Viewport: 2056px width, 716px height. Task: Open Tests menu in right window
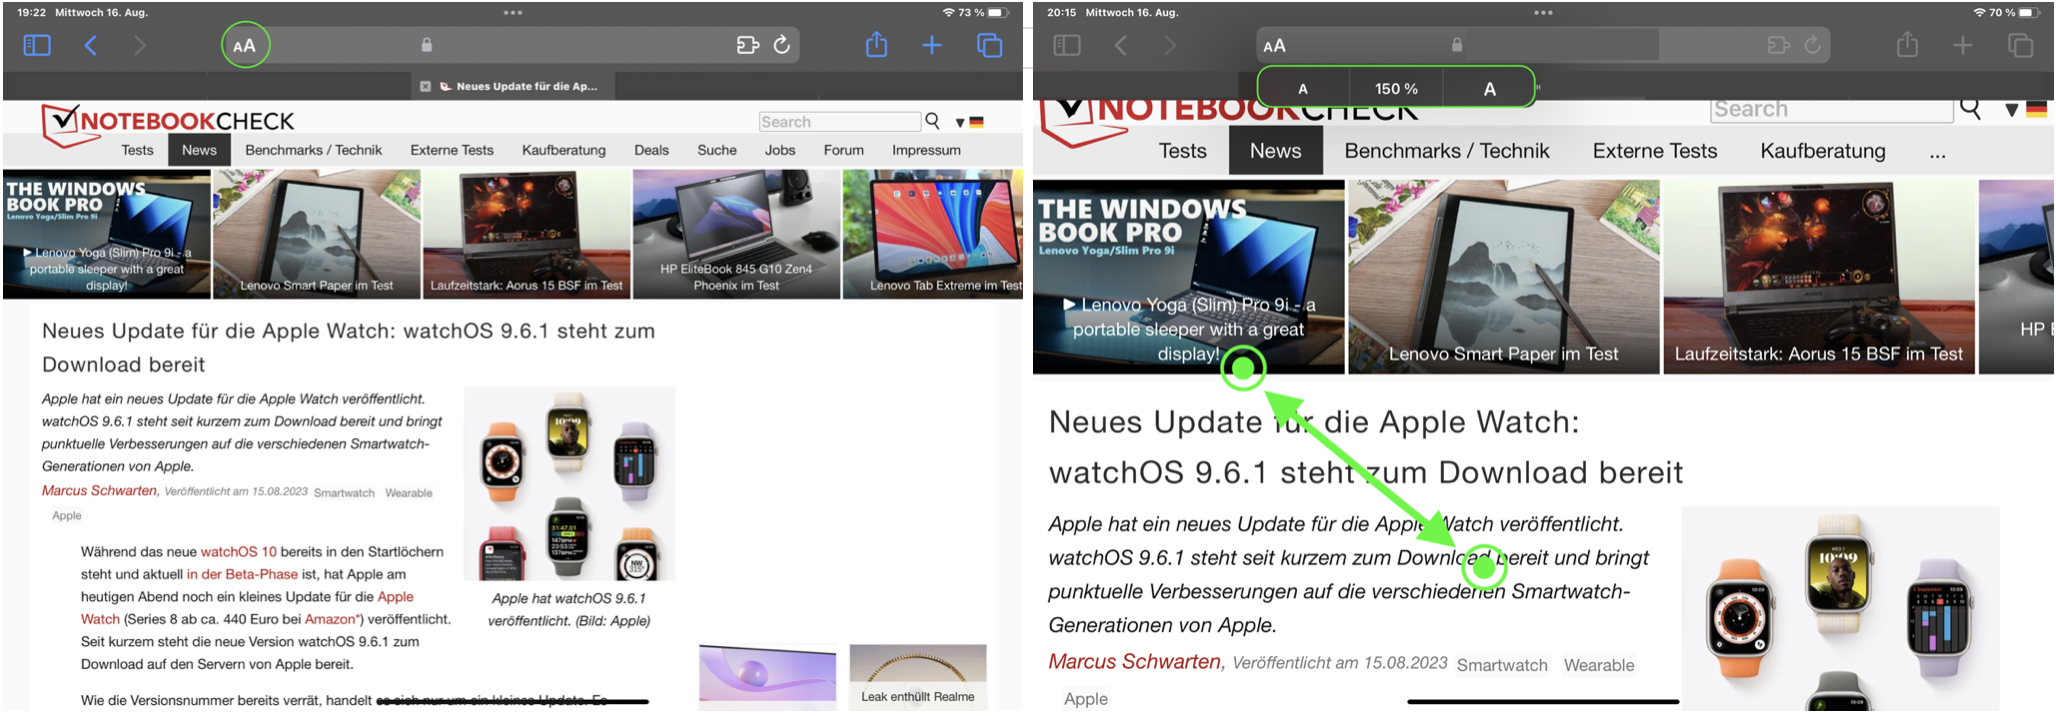coord(1183,151)
